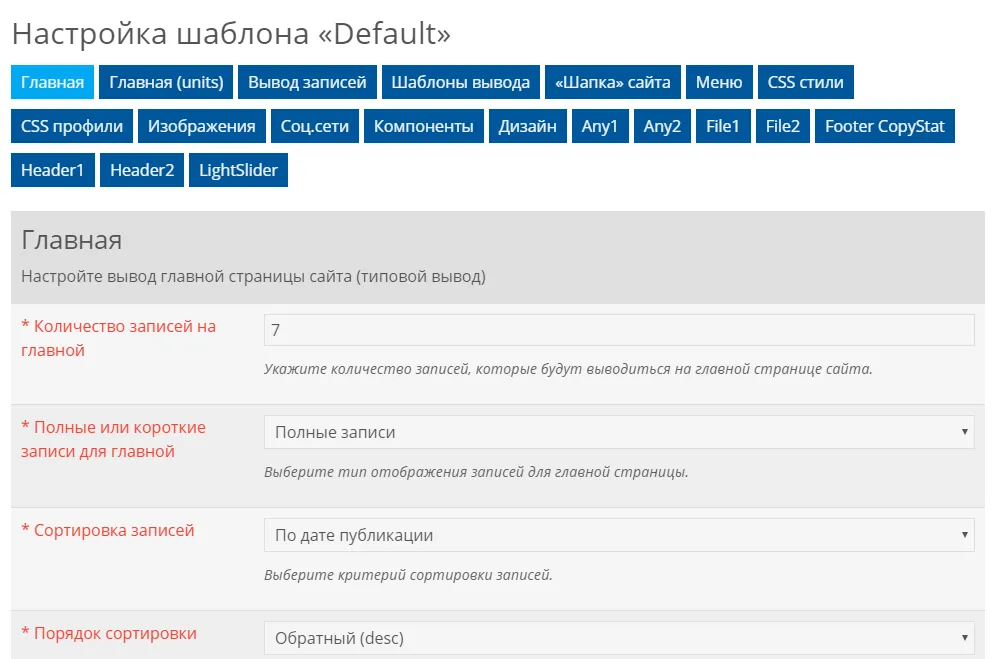Viewport: 995px width, 659px height.
Task: Open the «Компоненты» tab
Action: (x=424, y=126)
